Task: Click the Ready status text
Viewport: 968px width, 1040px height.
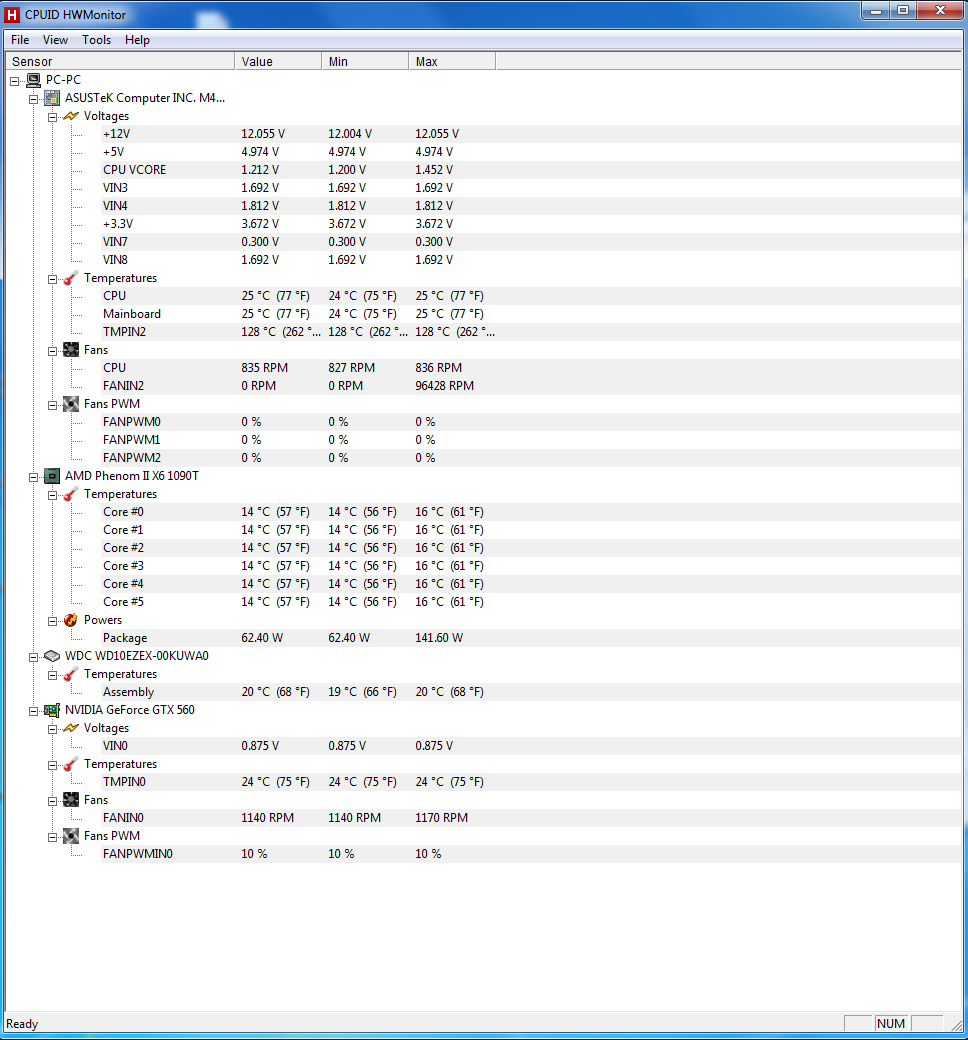Action: point(22,1024)
